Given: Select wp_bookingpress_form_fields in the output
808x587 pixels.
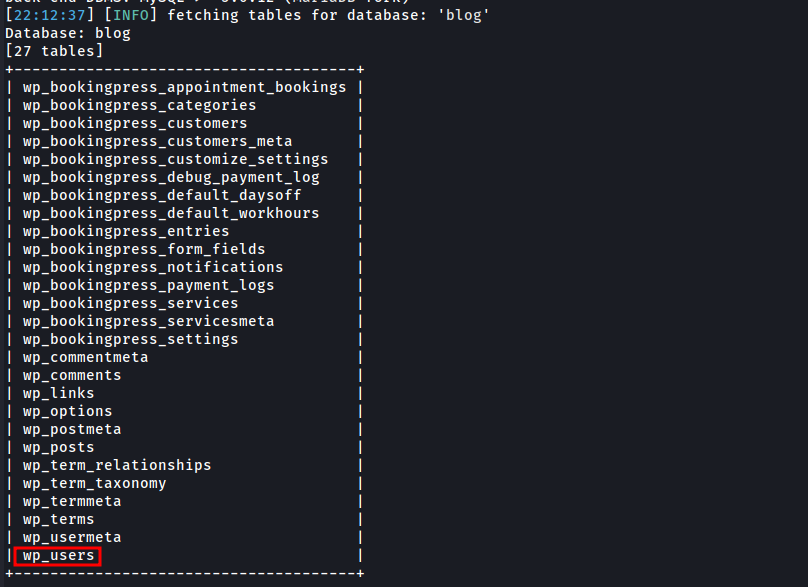Looking at the screenshot, I should tap(144, 249).
